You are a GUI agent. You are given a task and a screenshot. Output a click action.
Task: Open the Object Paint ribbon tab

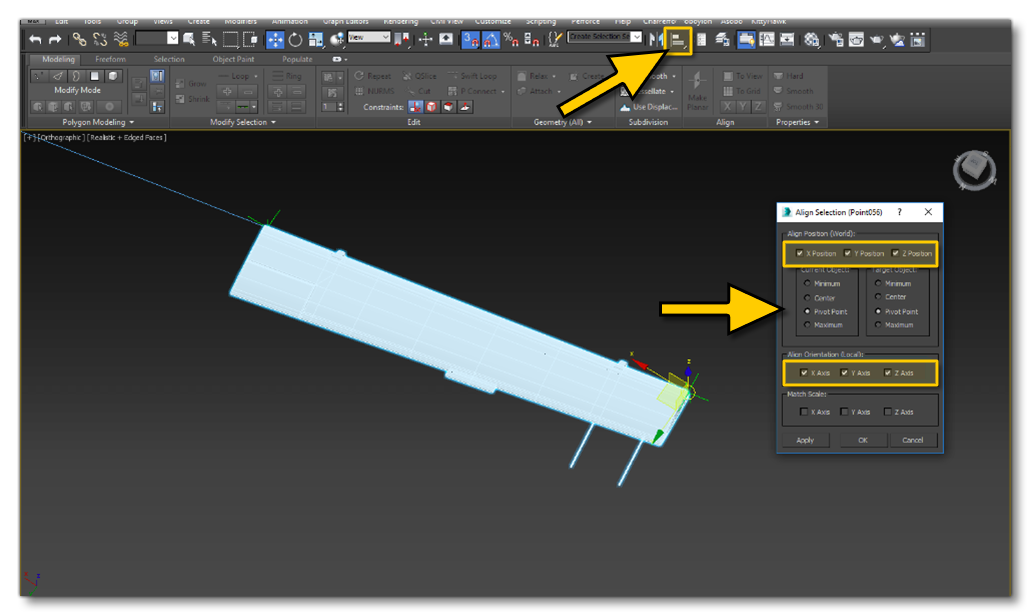coord(233,60)
